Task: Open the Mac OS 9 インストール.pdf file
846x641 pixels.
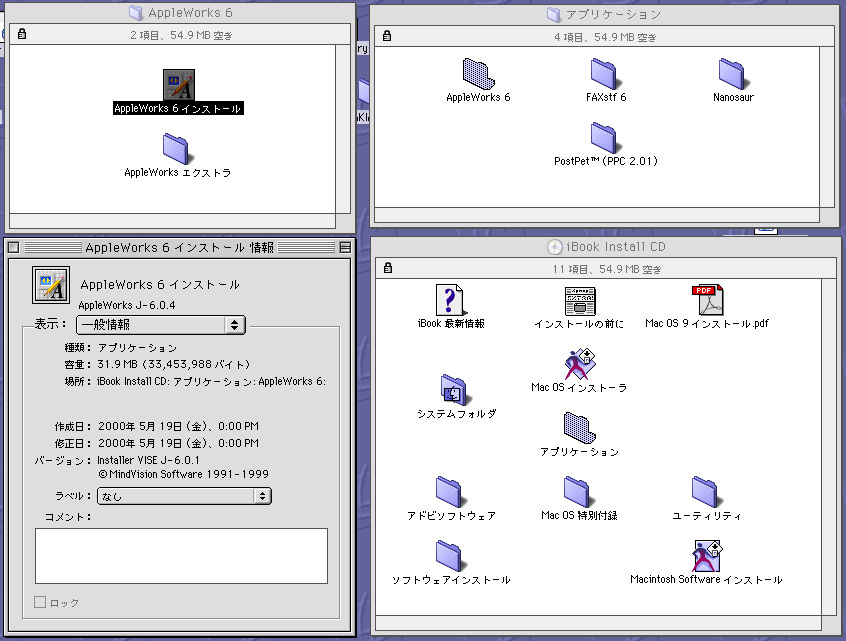Action: tap(707, 299)
